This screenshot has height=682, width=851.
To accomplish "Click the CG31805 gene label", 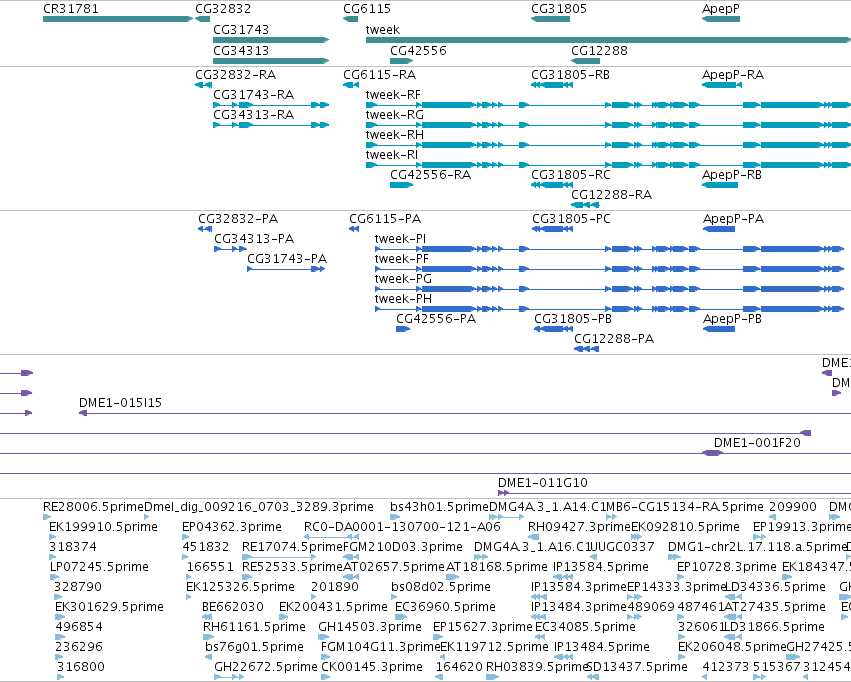I will pos(559,9).
